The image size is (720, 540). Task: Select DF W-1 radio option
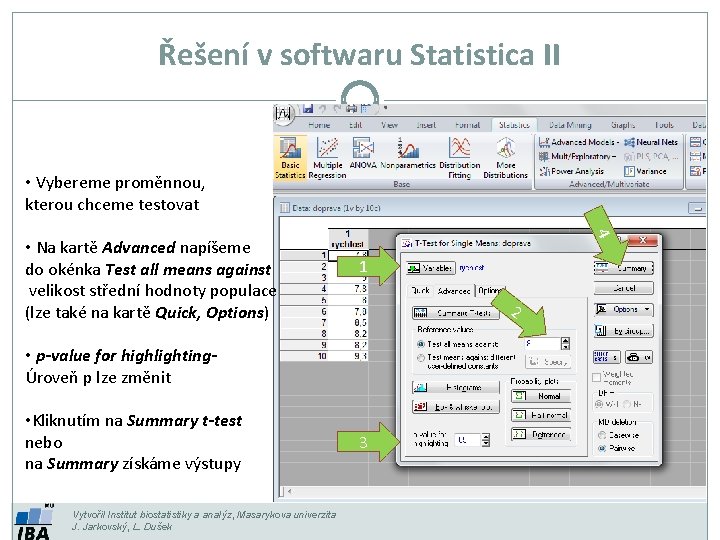599,404
